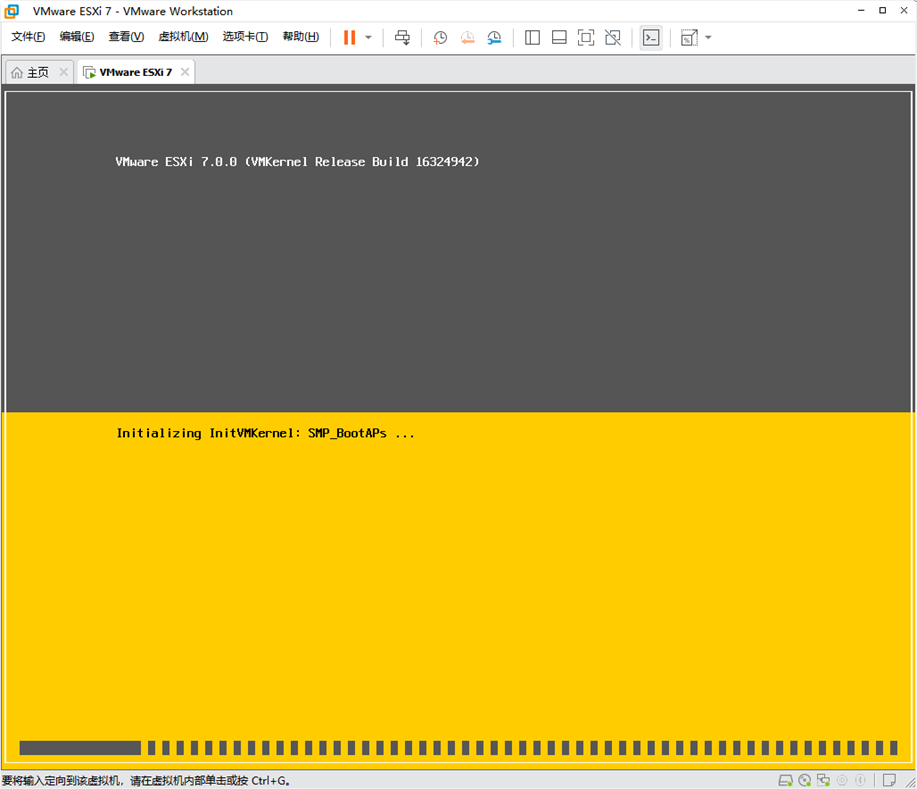
Task: Pause the ESXi virtual machine
Action: pyautogui.click(x=349, y=37)
